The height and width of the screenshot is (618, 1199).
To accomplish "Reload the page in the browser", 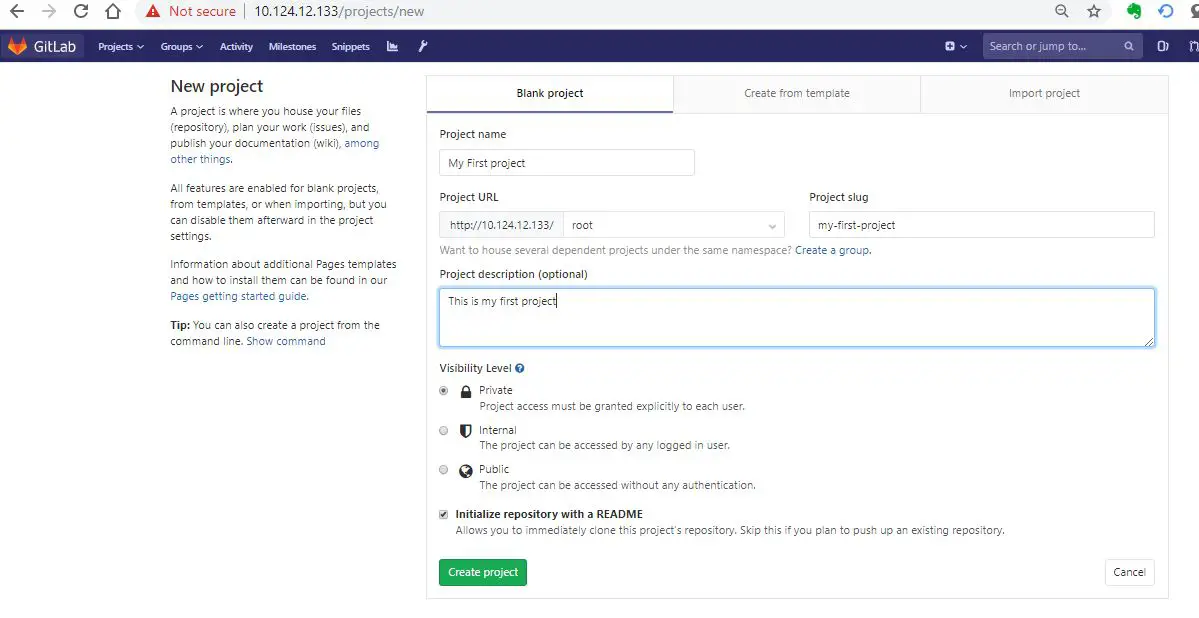I will [81, 12].
